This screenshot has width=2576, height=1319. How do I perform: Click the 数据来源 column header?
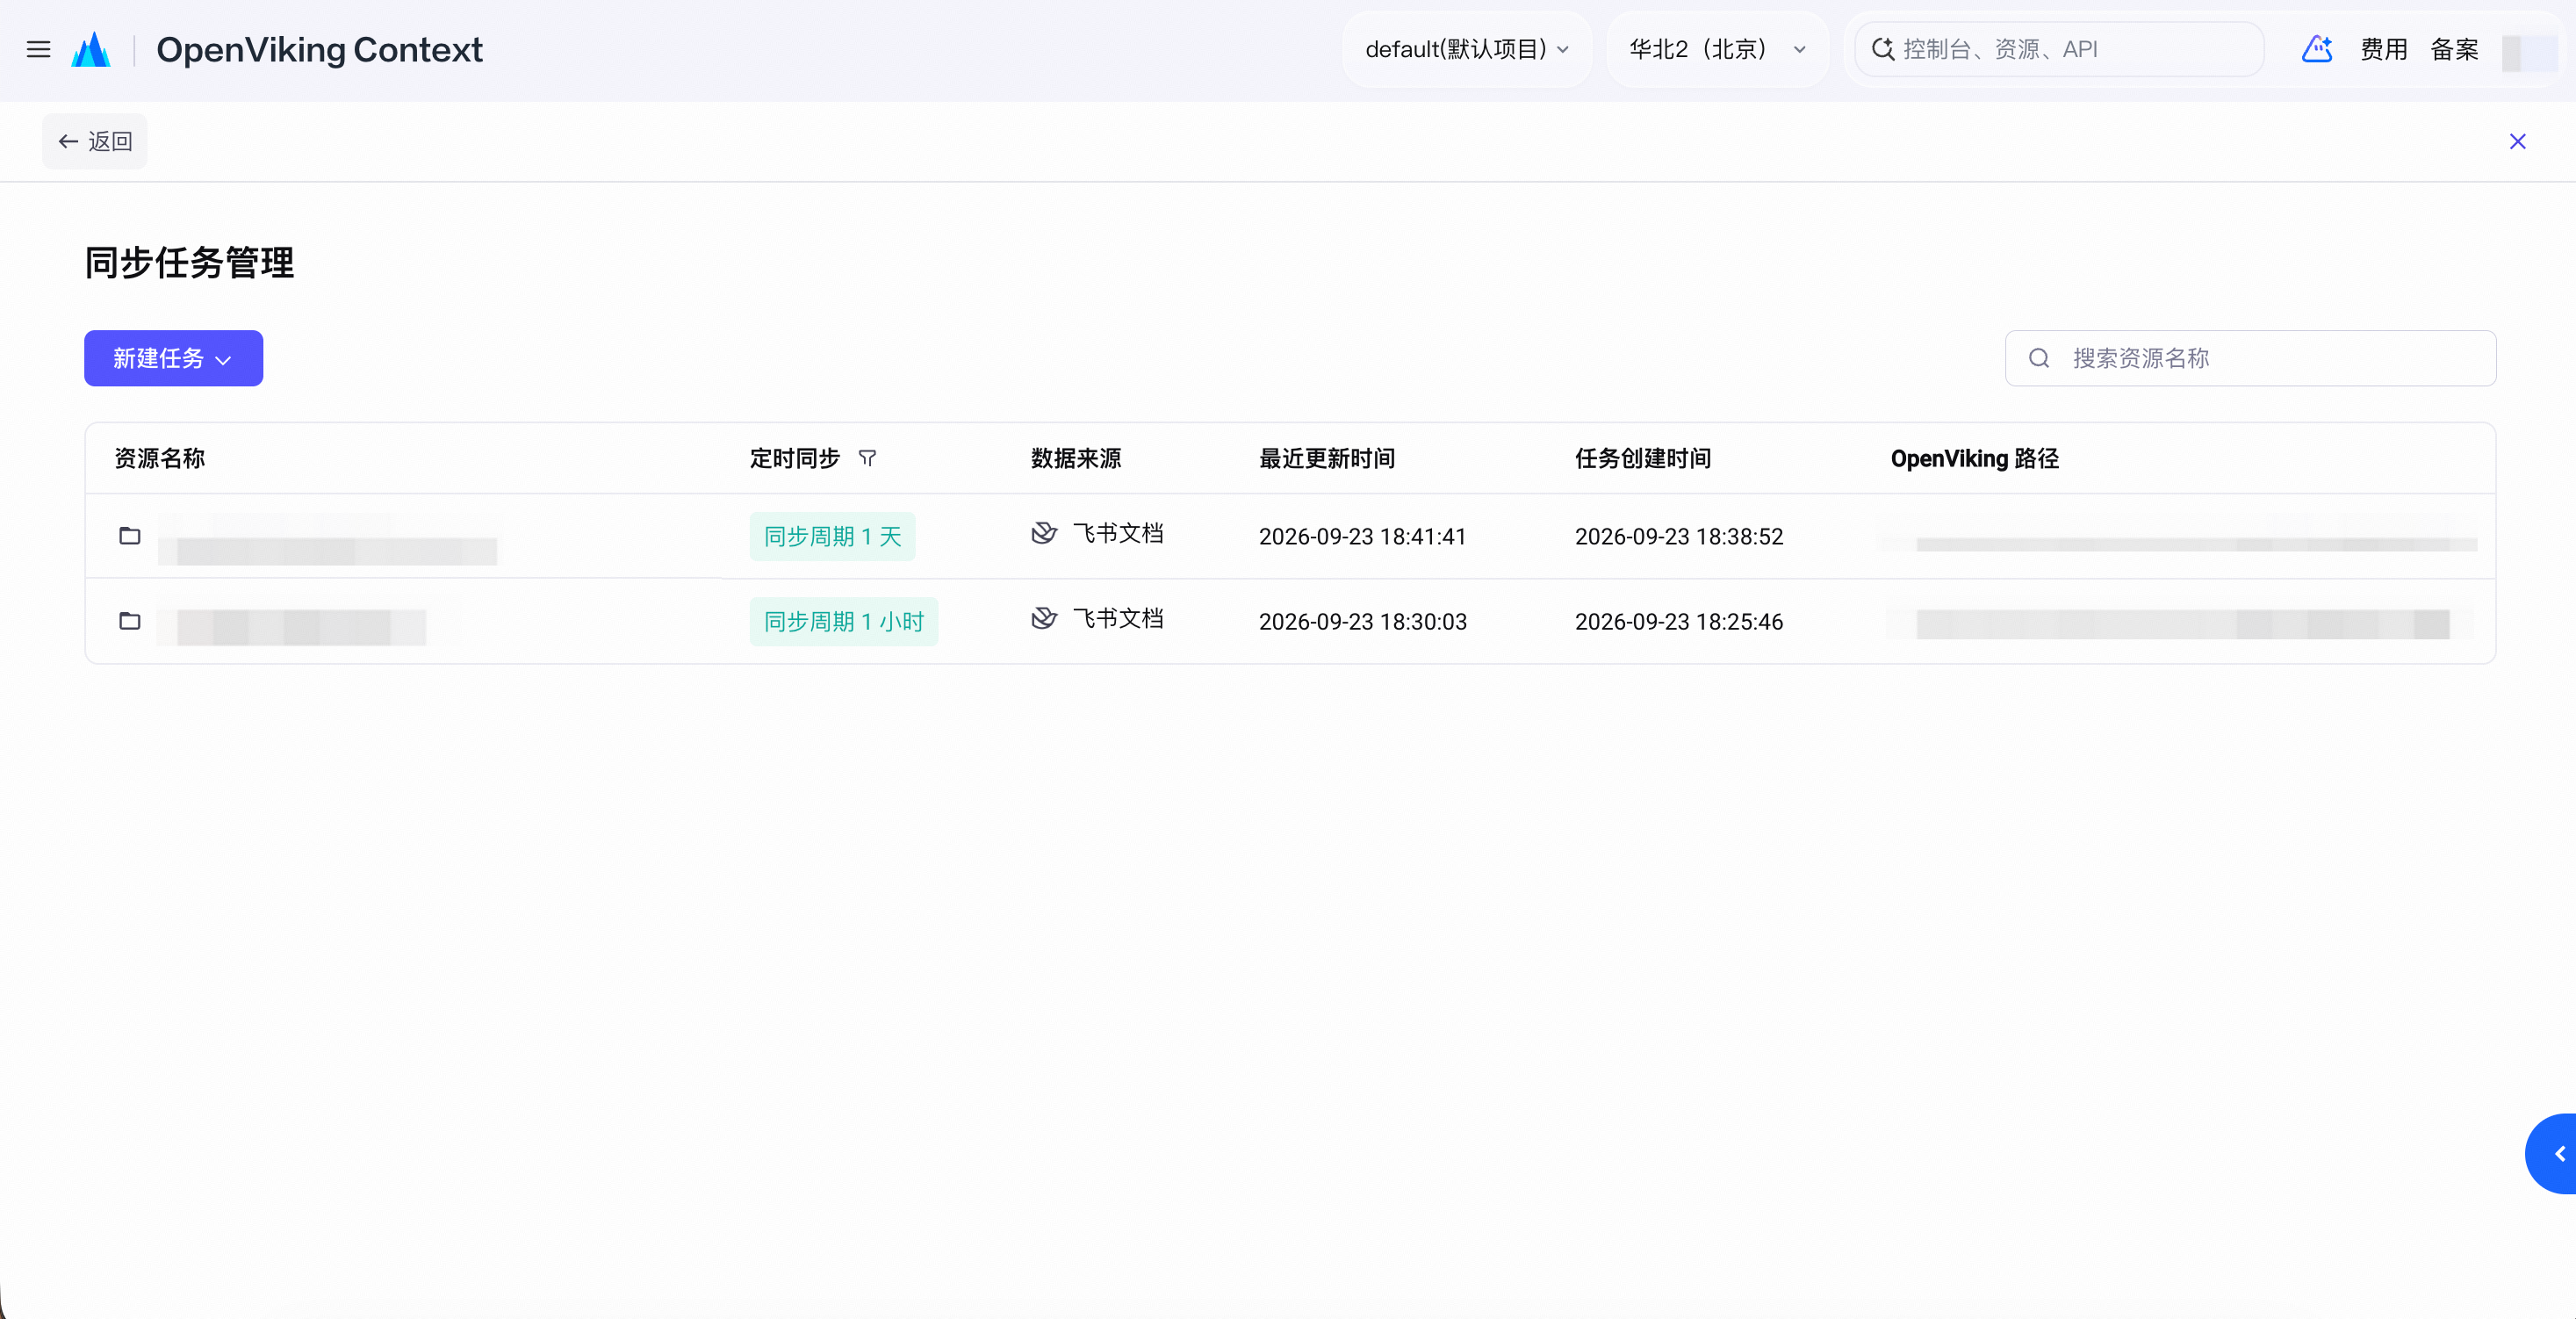point(1076,459)
